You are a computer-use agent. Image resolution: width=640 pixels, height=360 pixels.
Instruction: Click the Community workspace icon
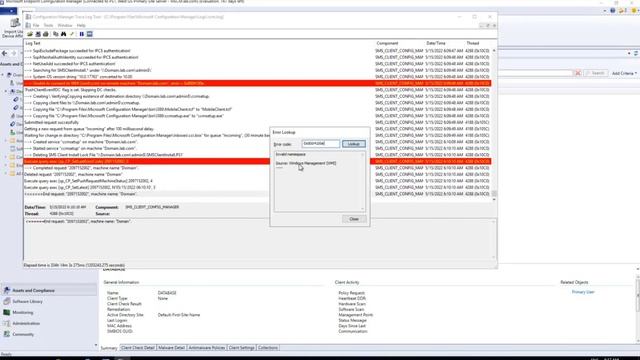coord(7,334)
